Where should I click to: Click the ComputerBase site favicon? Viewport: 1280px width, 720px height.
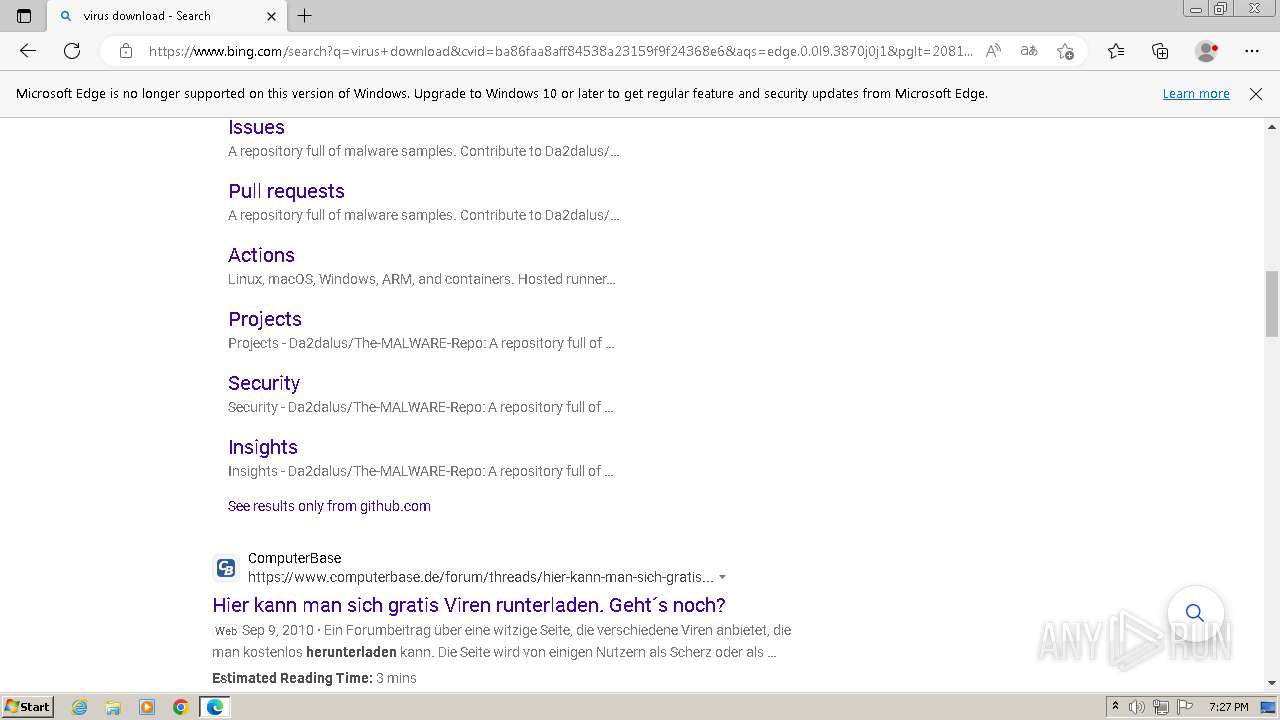tap(226, 568)
